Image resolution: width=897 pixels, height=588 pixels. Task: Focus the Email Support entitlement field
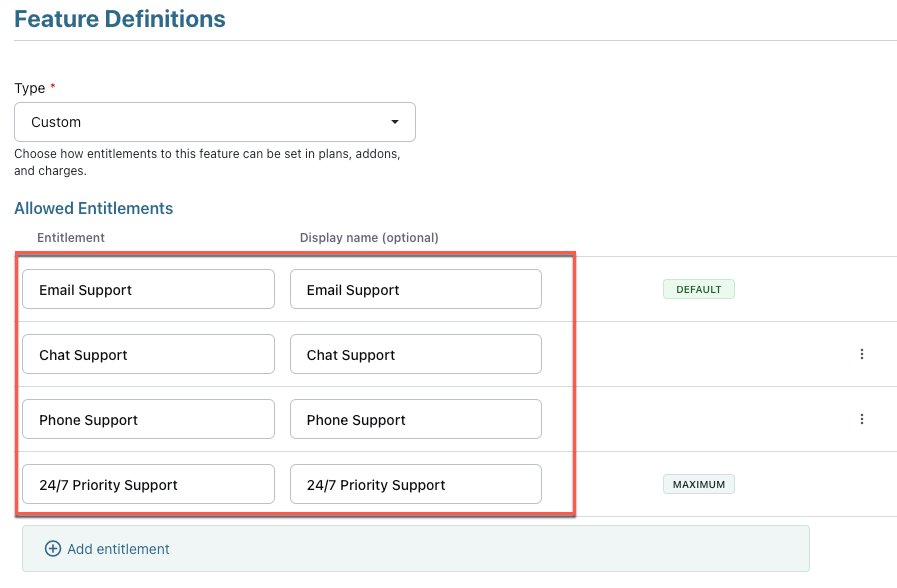148,290
